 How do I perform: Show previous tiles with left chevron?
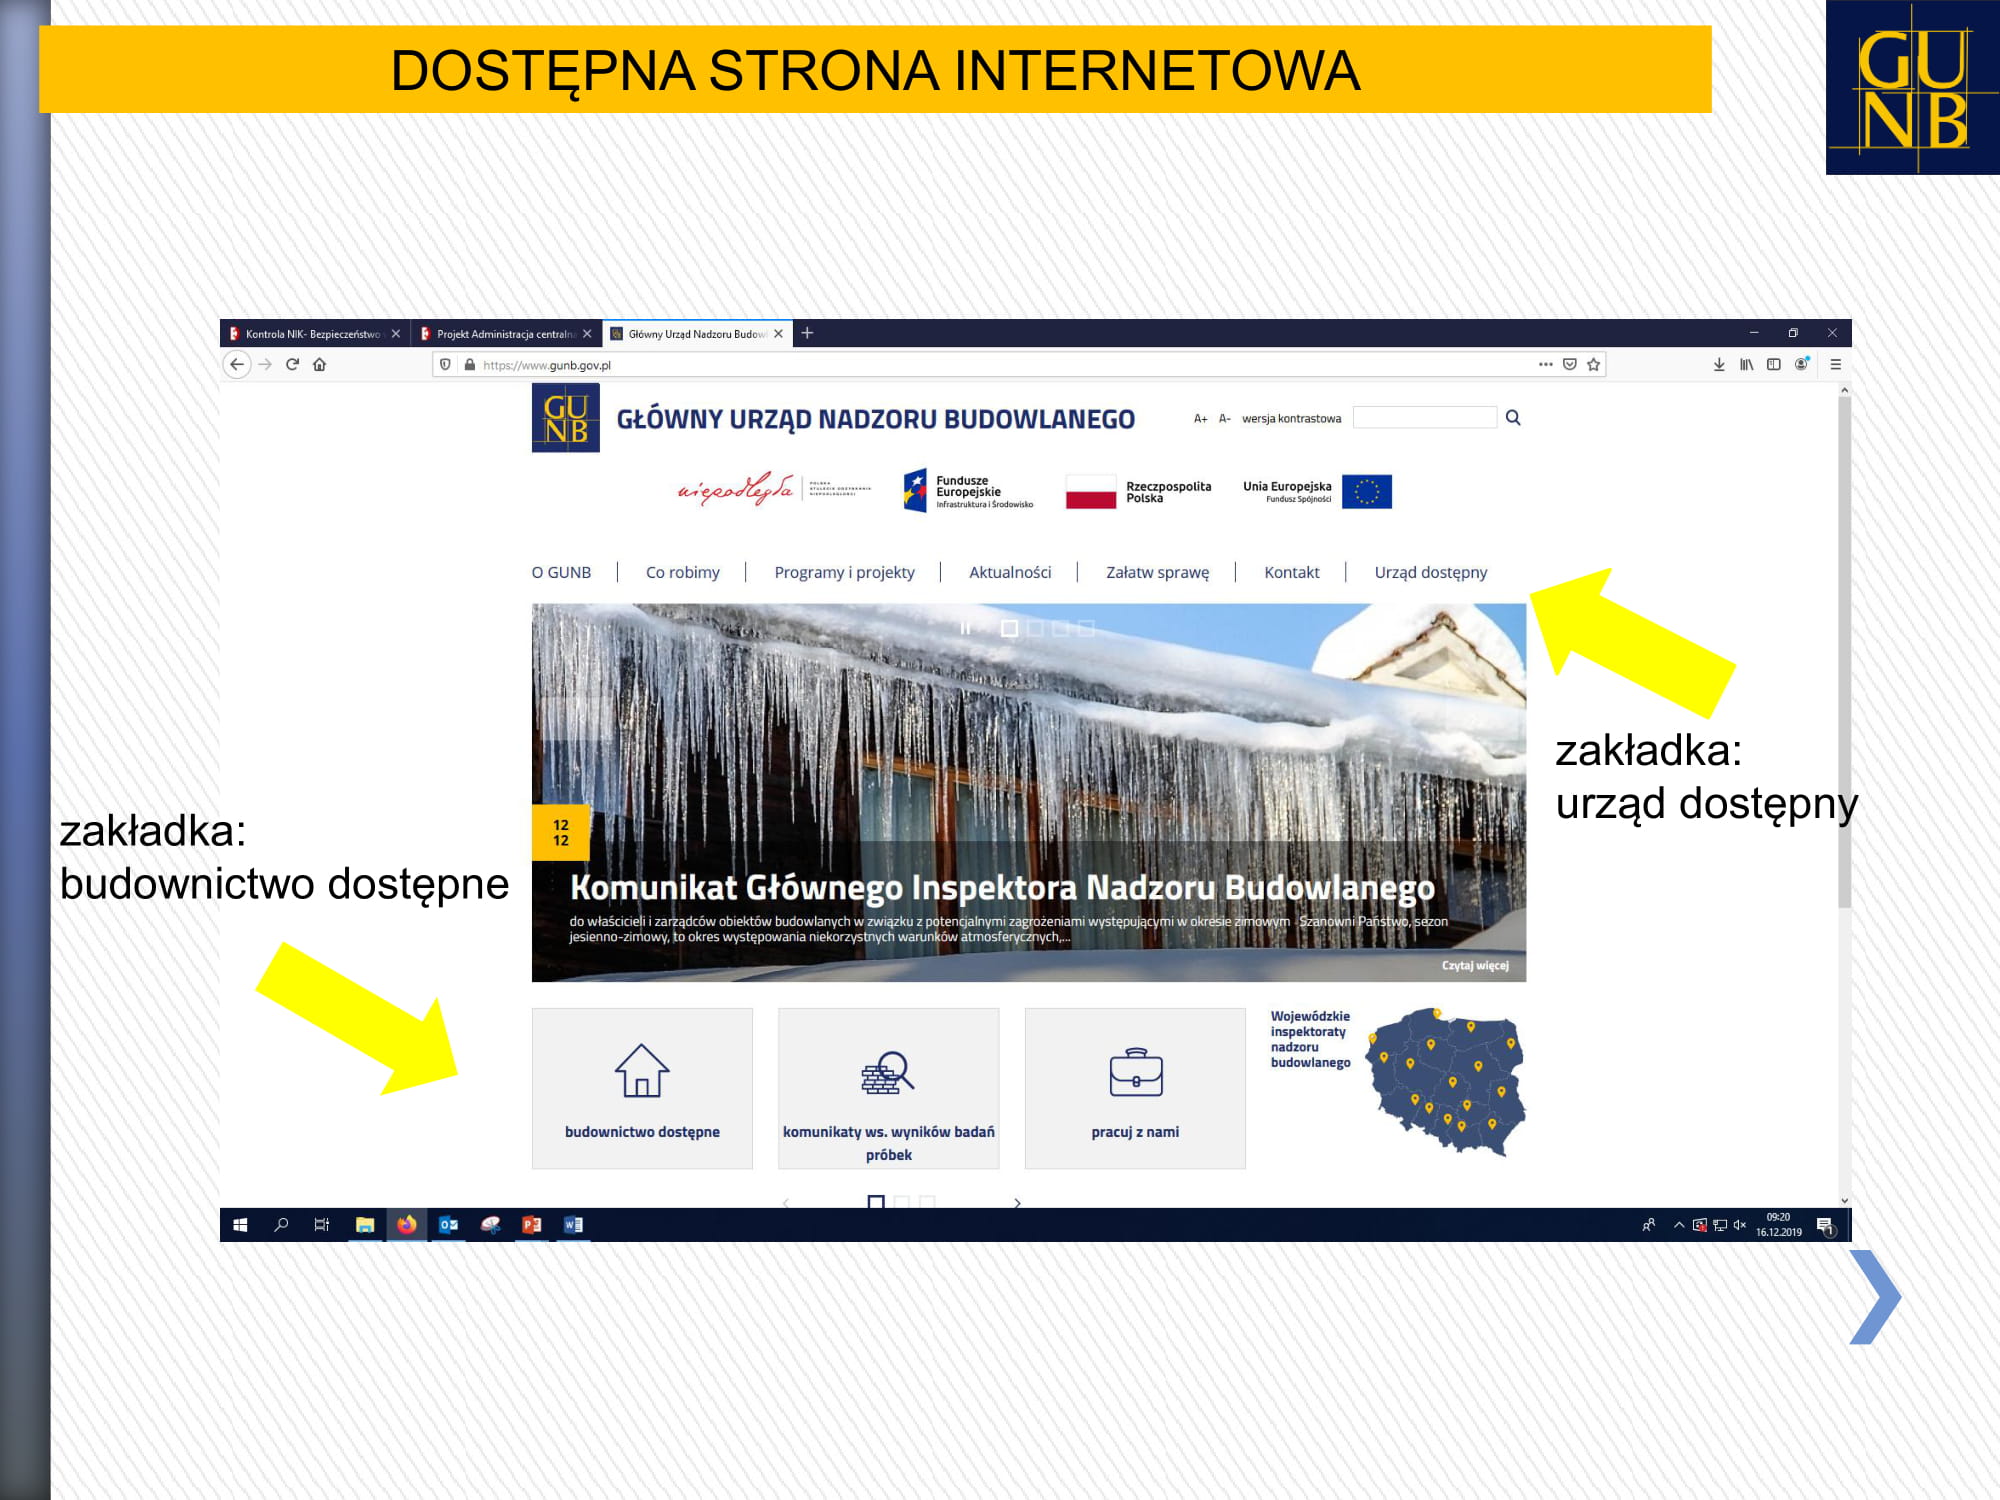(786, 1203)
